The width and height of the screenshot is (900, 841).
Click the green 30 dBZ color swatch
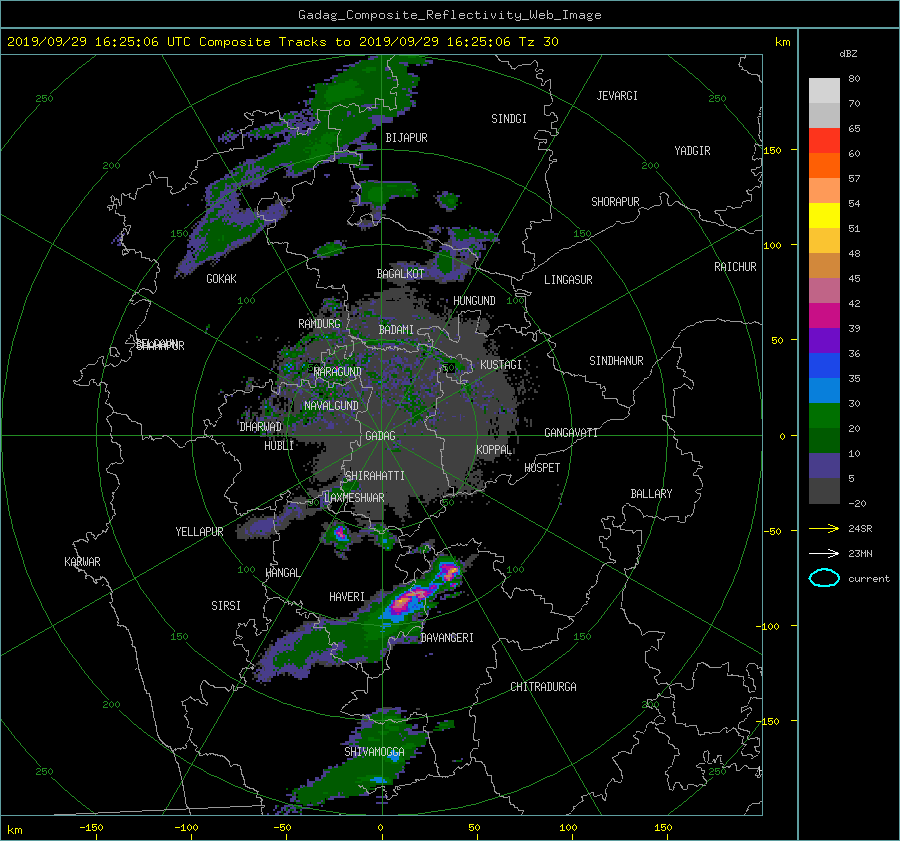point(824,415)
